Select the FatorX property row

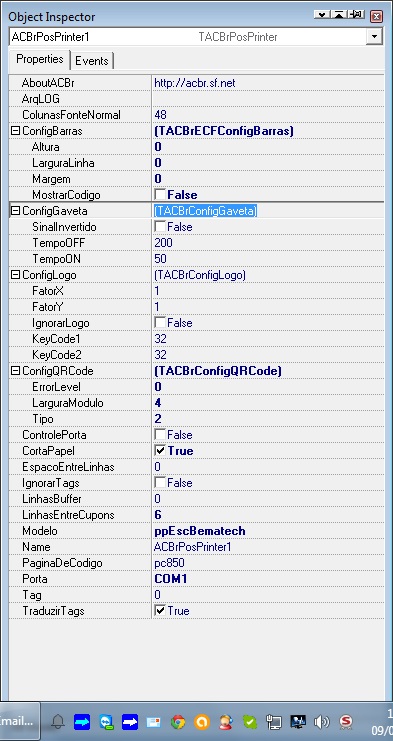click(196, 291)
